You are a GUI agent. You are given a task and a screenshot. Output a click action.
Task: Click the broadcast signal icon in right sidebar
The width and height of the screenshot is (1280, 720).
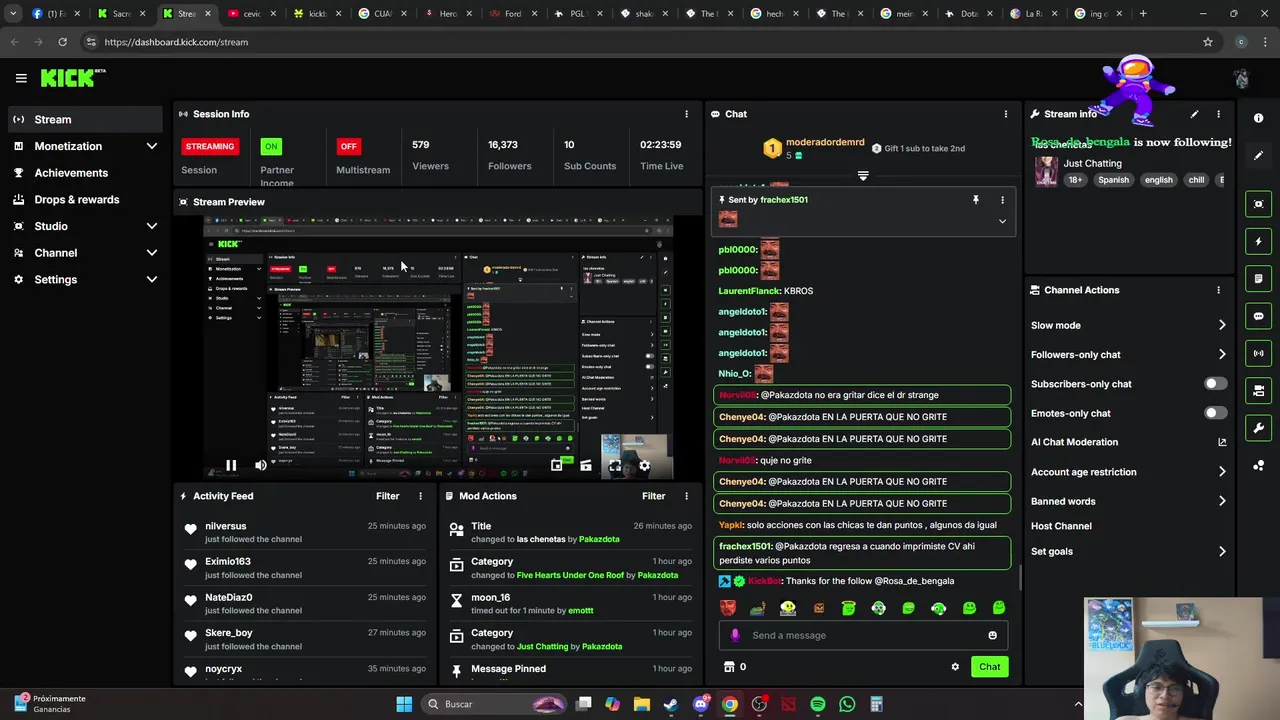click(1259, 353)
